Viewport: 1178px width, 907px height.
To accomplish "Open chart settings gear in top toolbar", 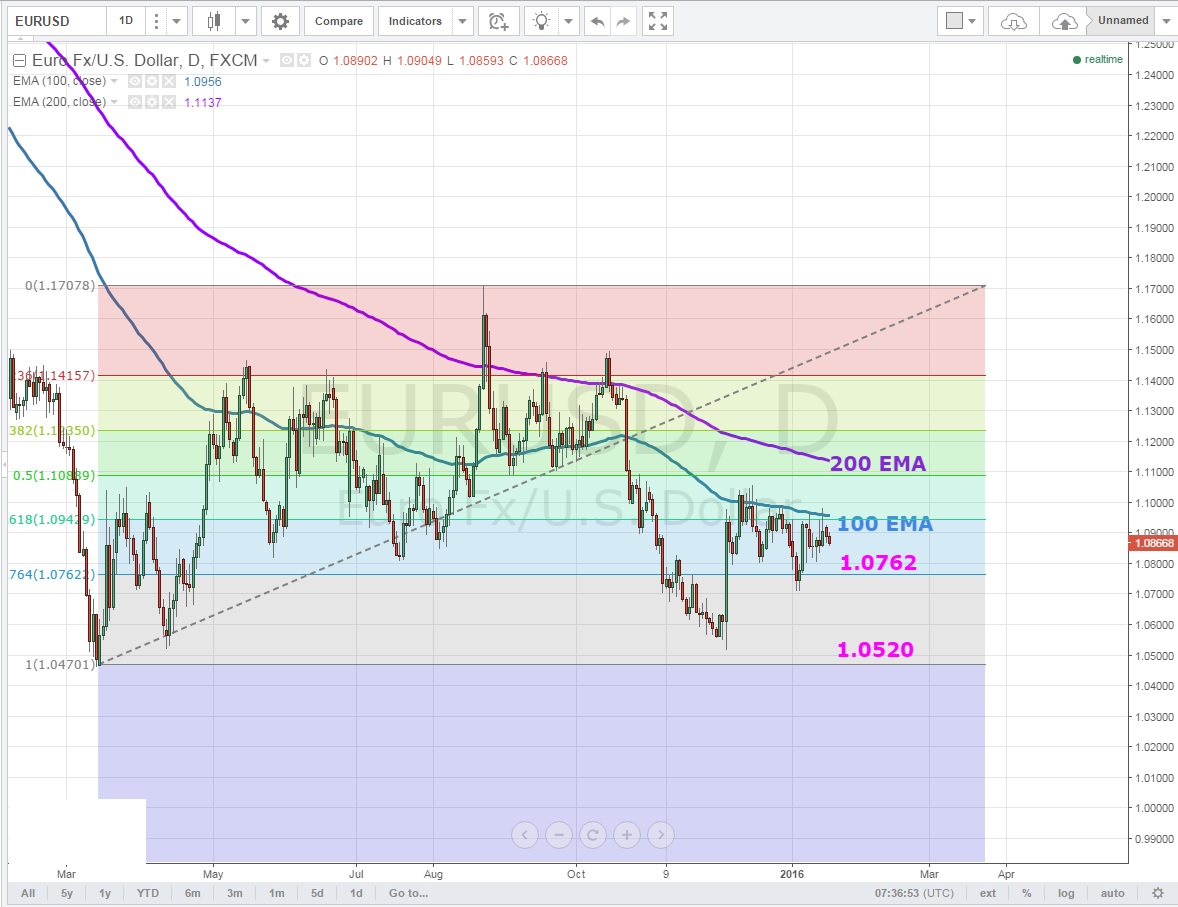I will (x=280, y=21).
